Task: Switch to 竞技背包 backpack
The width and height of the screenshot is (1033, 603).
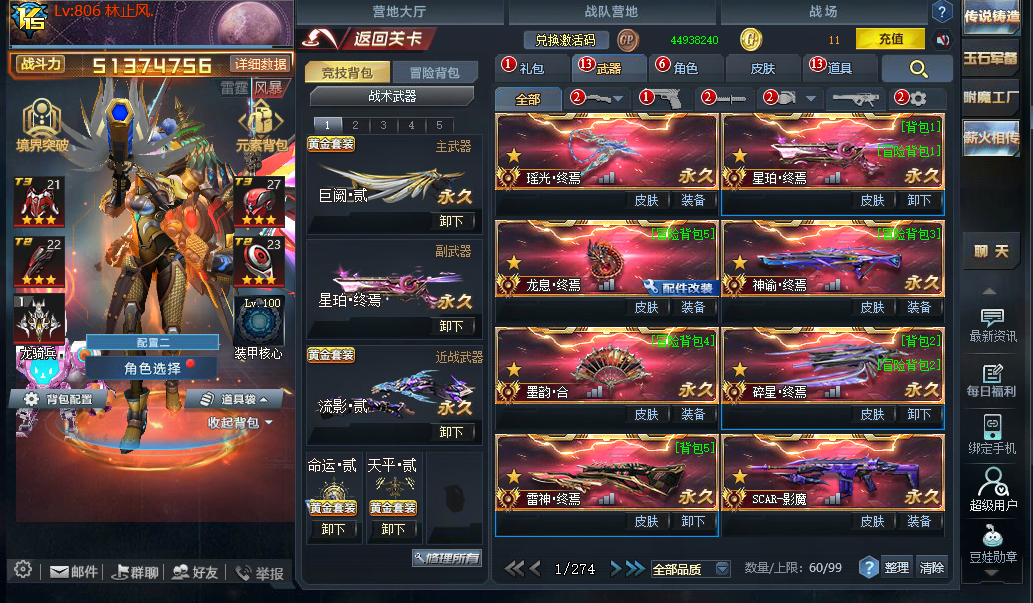Action: pos(347,72)
